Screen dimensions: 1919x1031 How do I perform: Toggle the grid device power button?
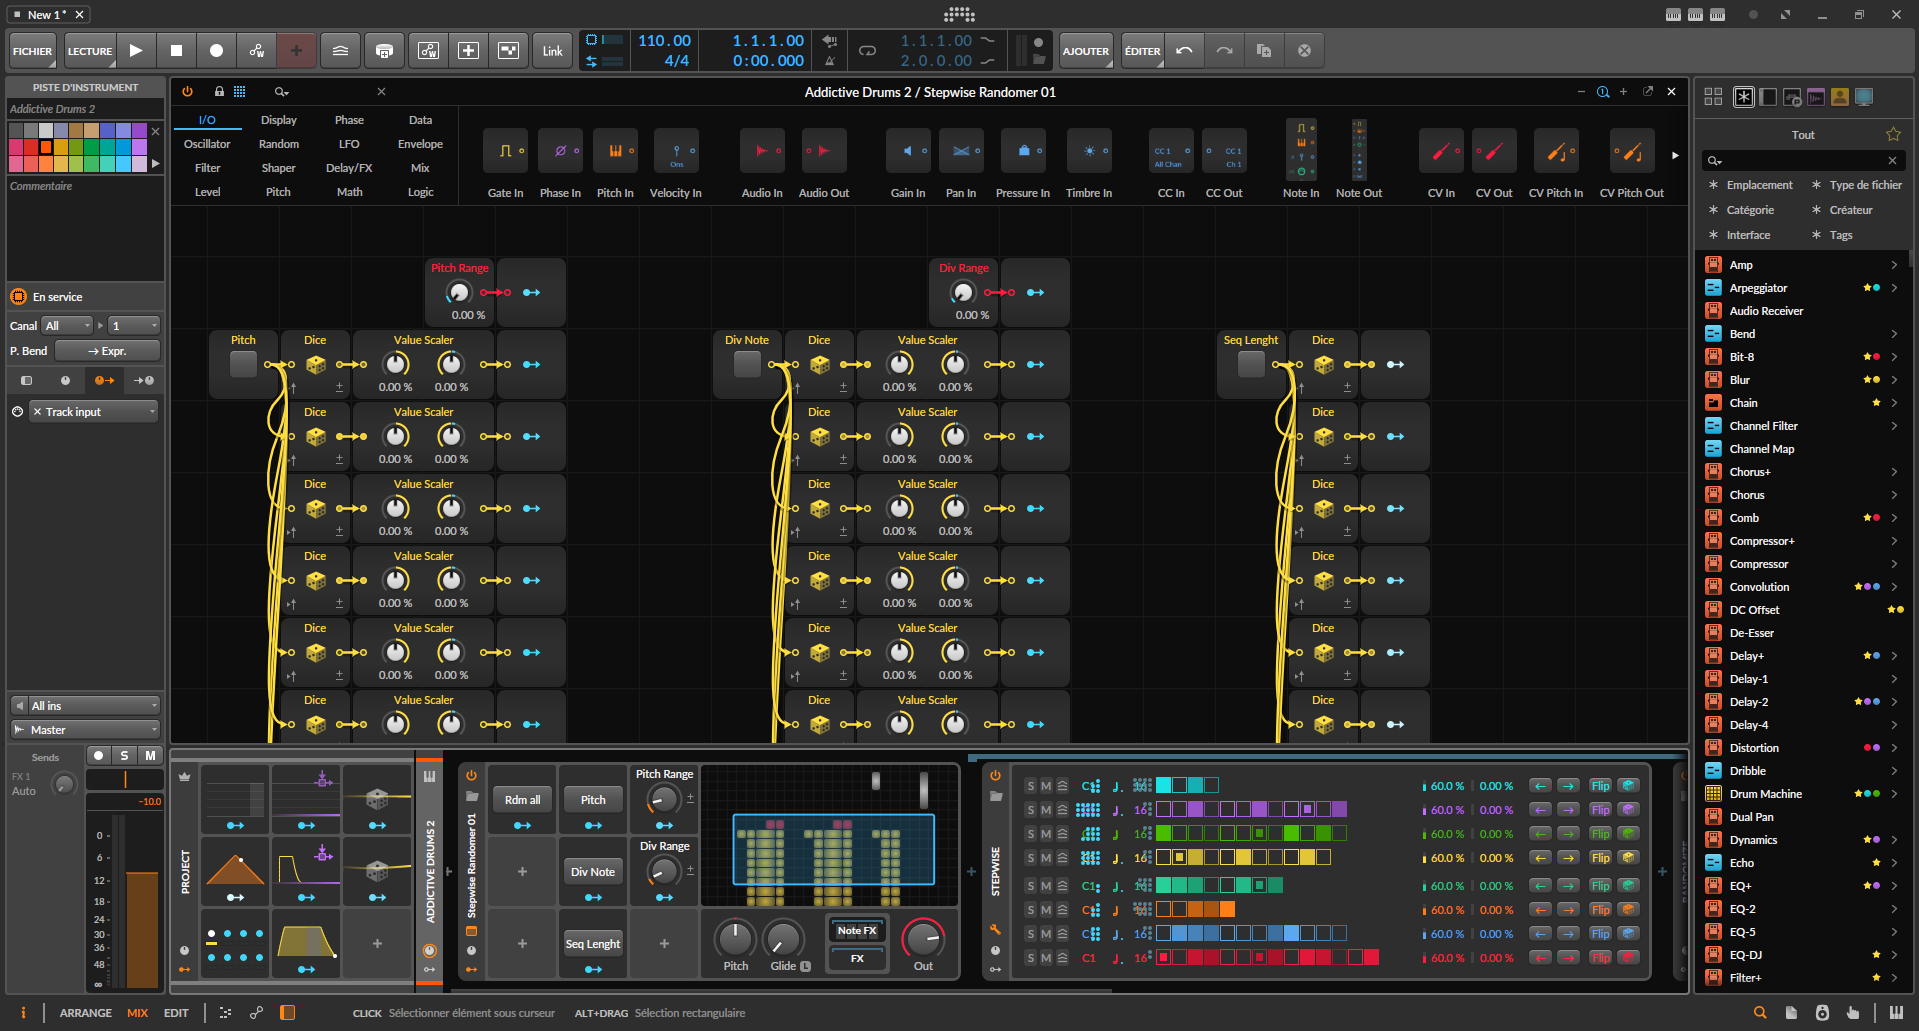point(187,92)
